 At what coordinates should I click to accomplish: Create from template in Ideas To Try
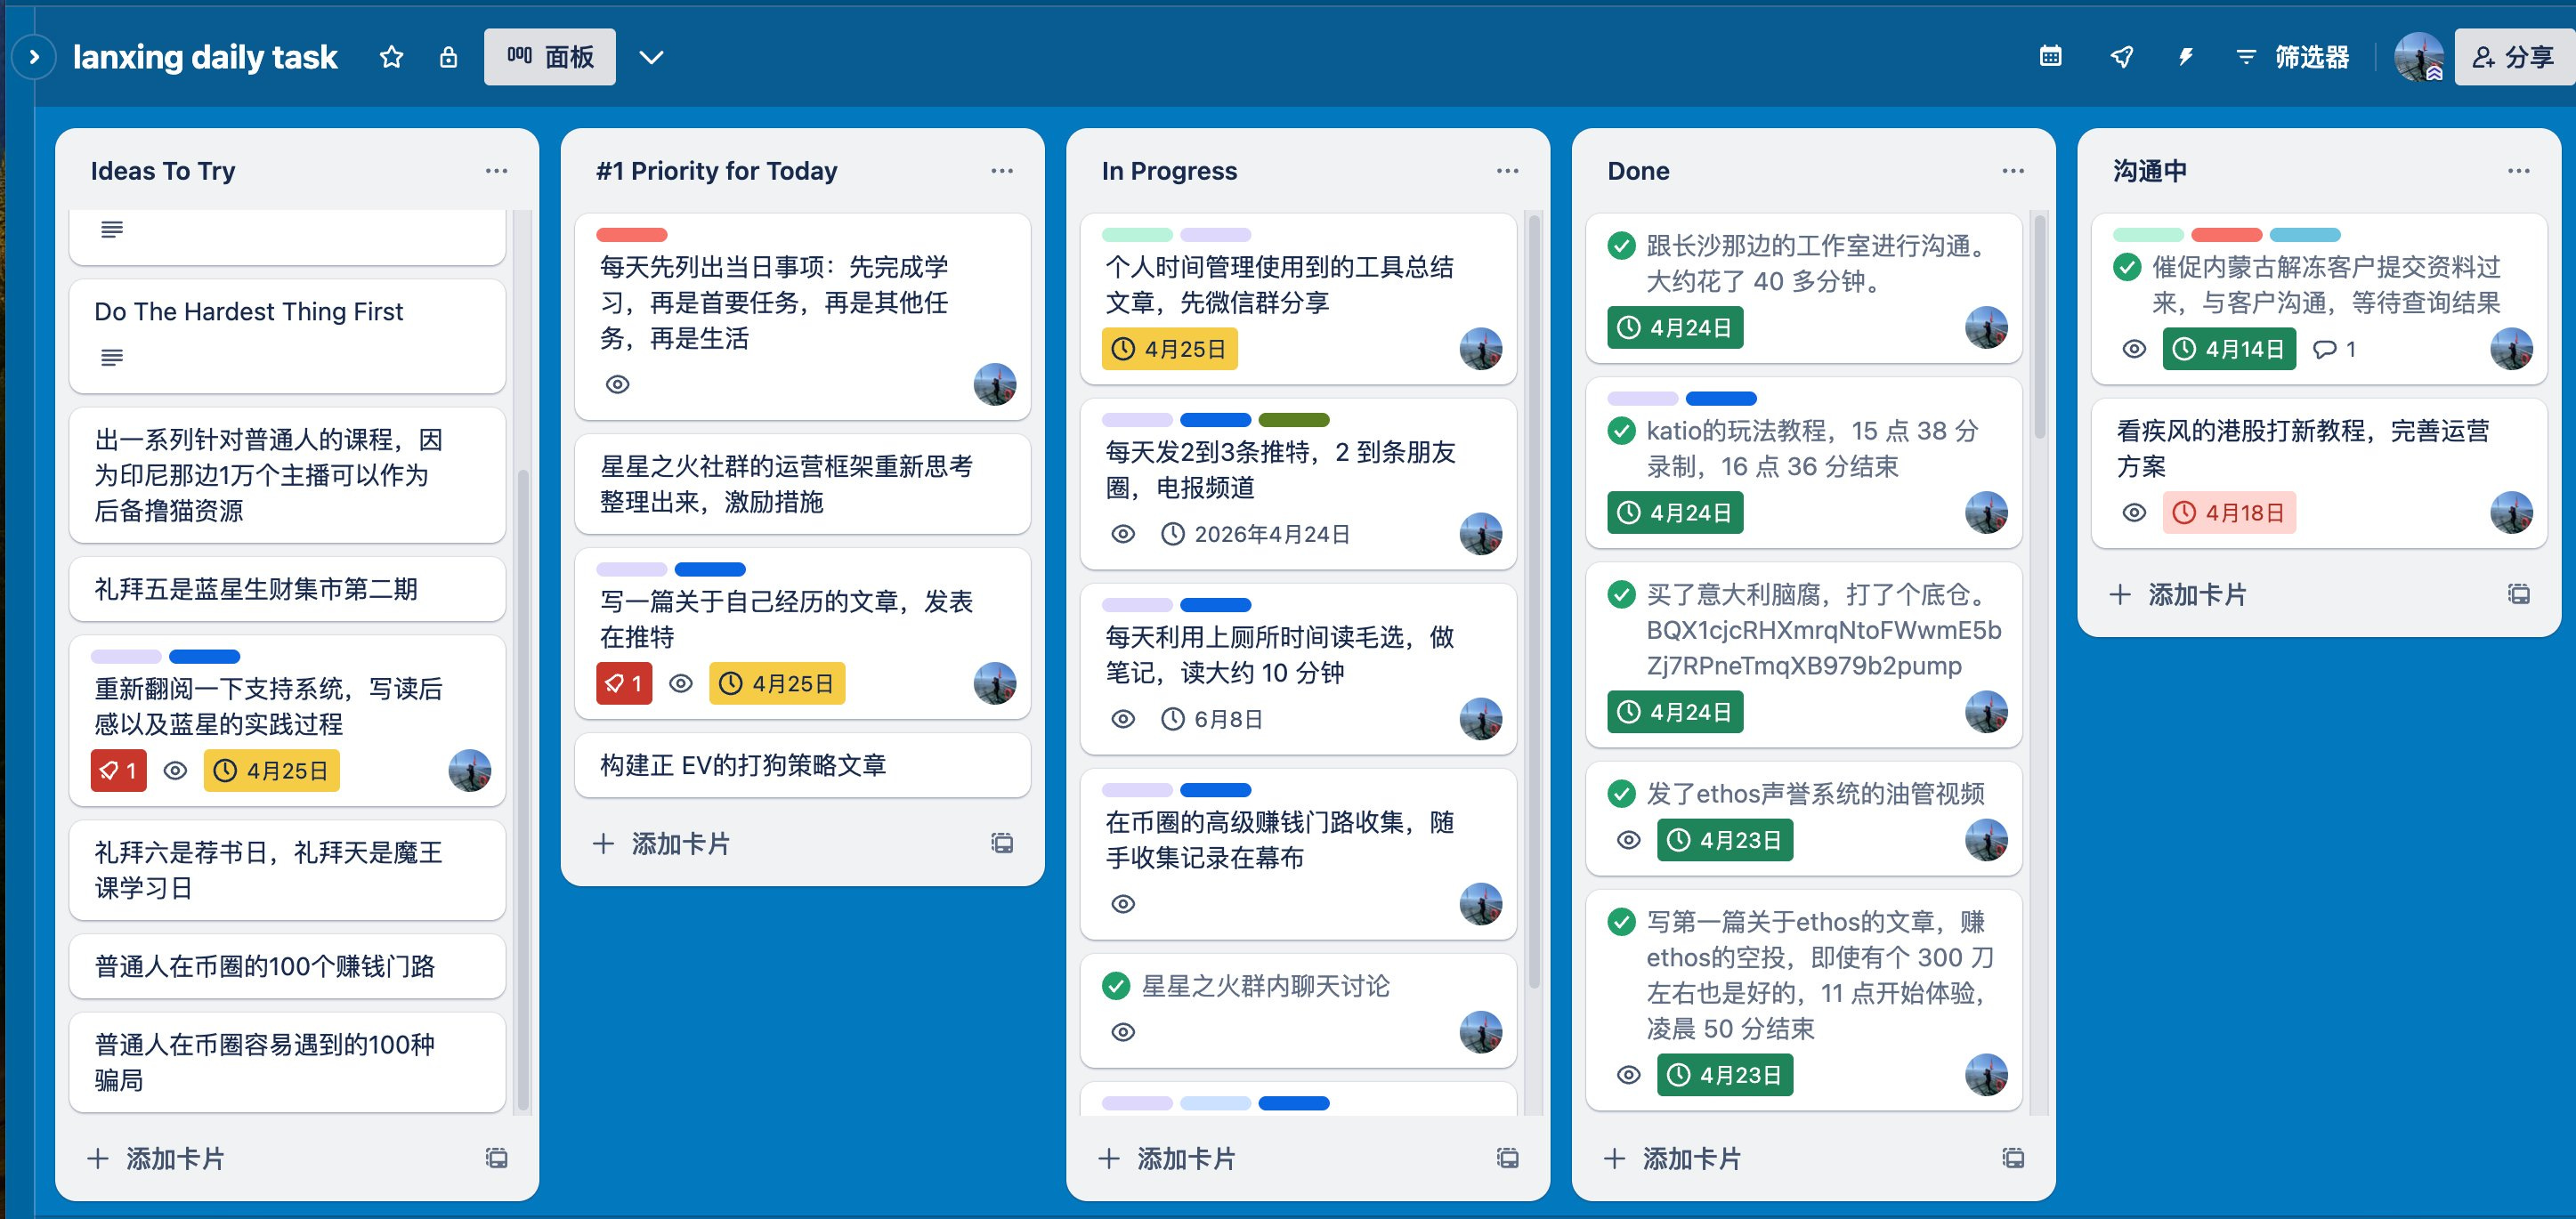(496, 1158)
